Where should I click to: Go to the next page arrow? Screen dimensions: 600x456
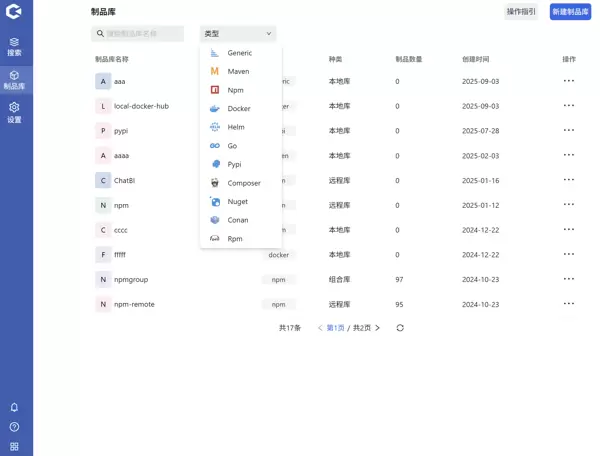[377, 328]
